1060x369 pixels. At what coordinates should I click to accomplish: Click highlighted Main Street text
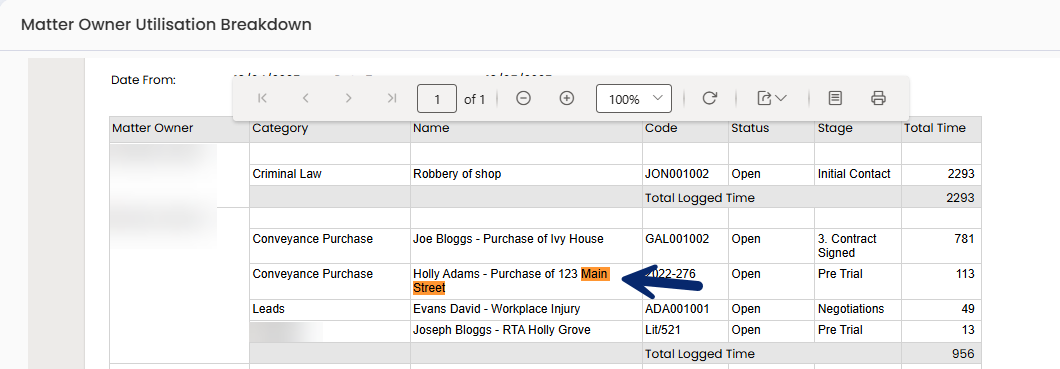click(x=511, y=281)
